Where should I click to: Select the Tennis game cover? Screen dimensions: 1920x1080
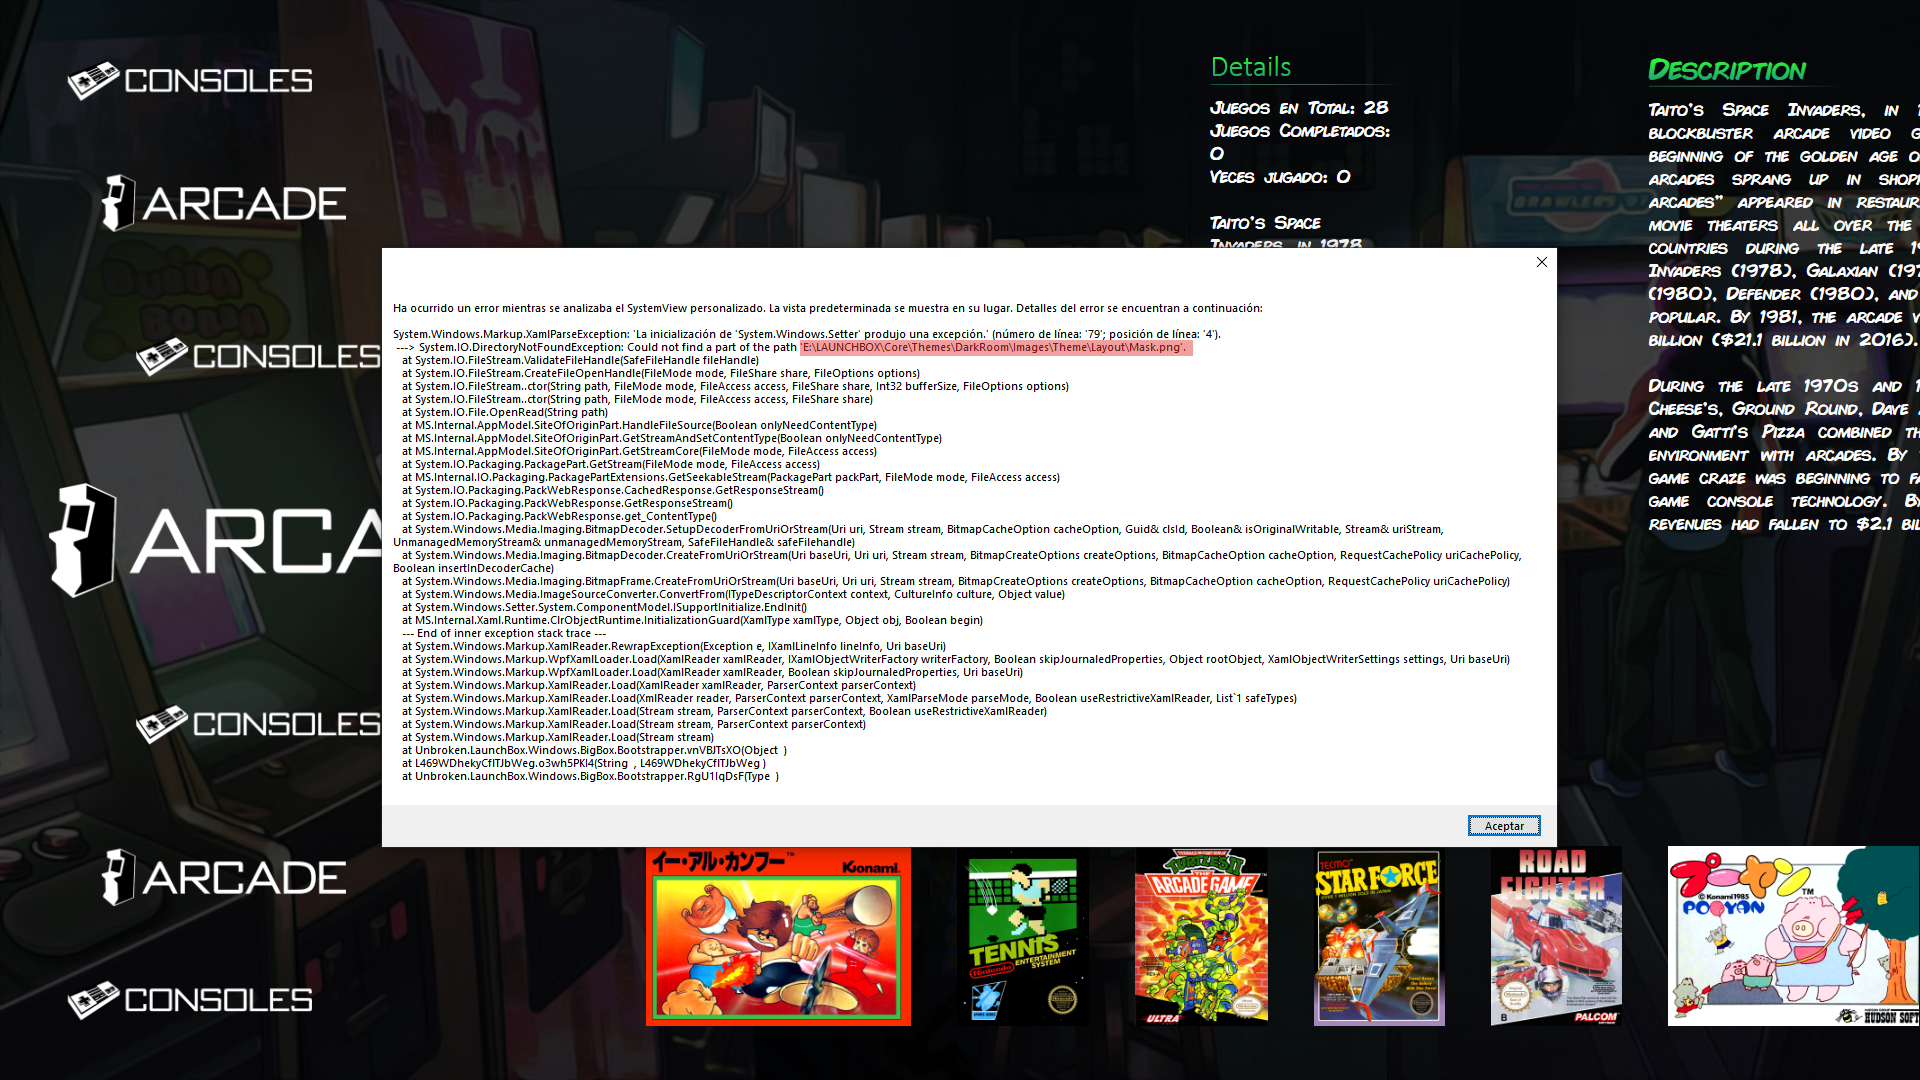pos(1023,936)
